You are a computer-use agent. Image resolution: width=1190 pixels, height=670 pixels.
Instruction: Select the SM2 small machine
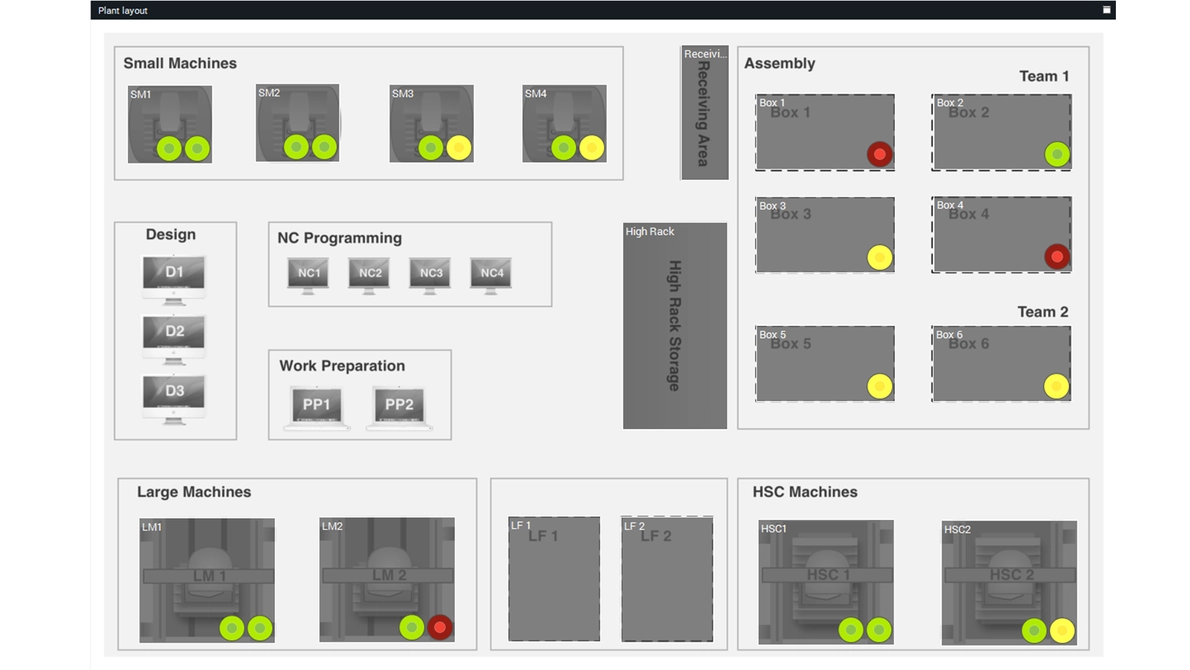click(298, 123)
